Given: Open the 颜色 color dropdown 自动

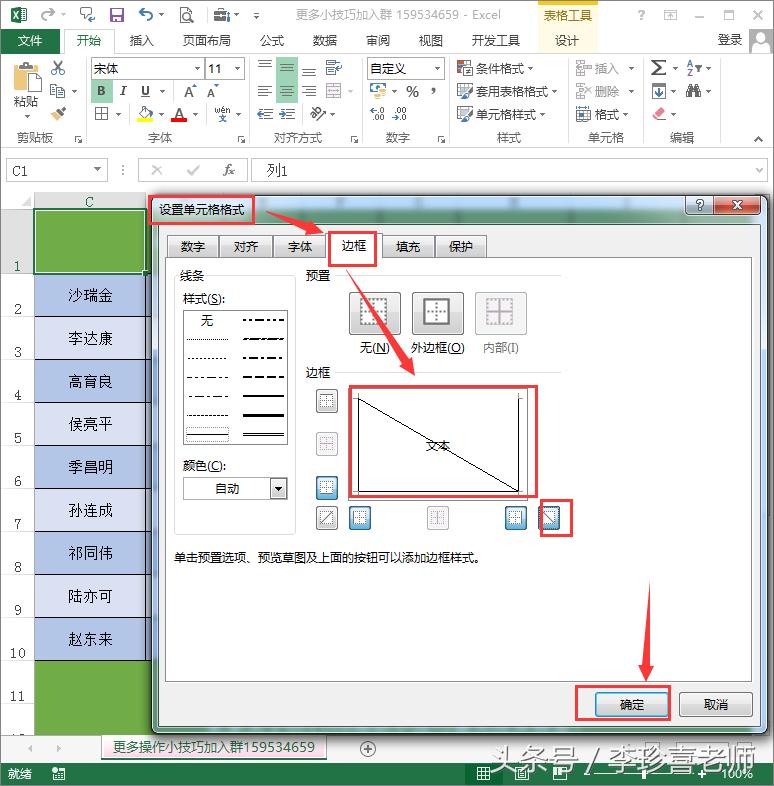Looking at the screenshot, I should point(278,488).
